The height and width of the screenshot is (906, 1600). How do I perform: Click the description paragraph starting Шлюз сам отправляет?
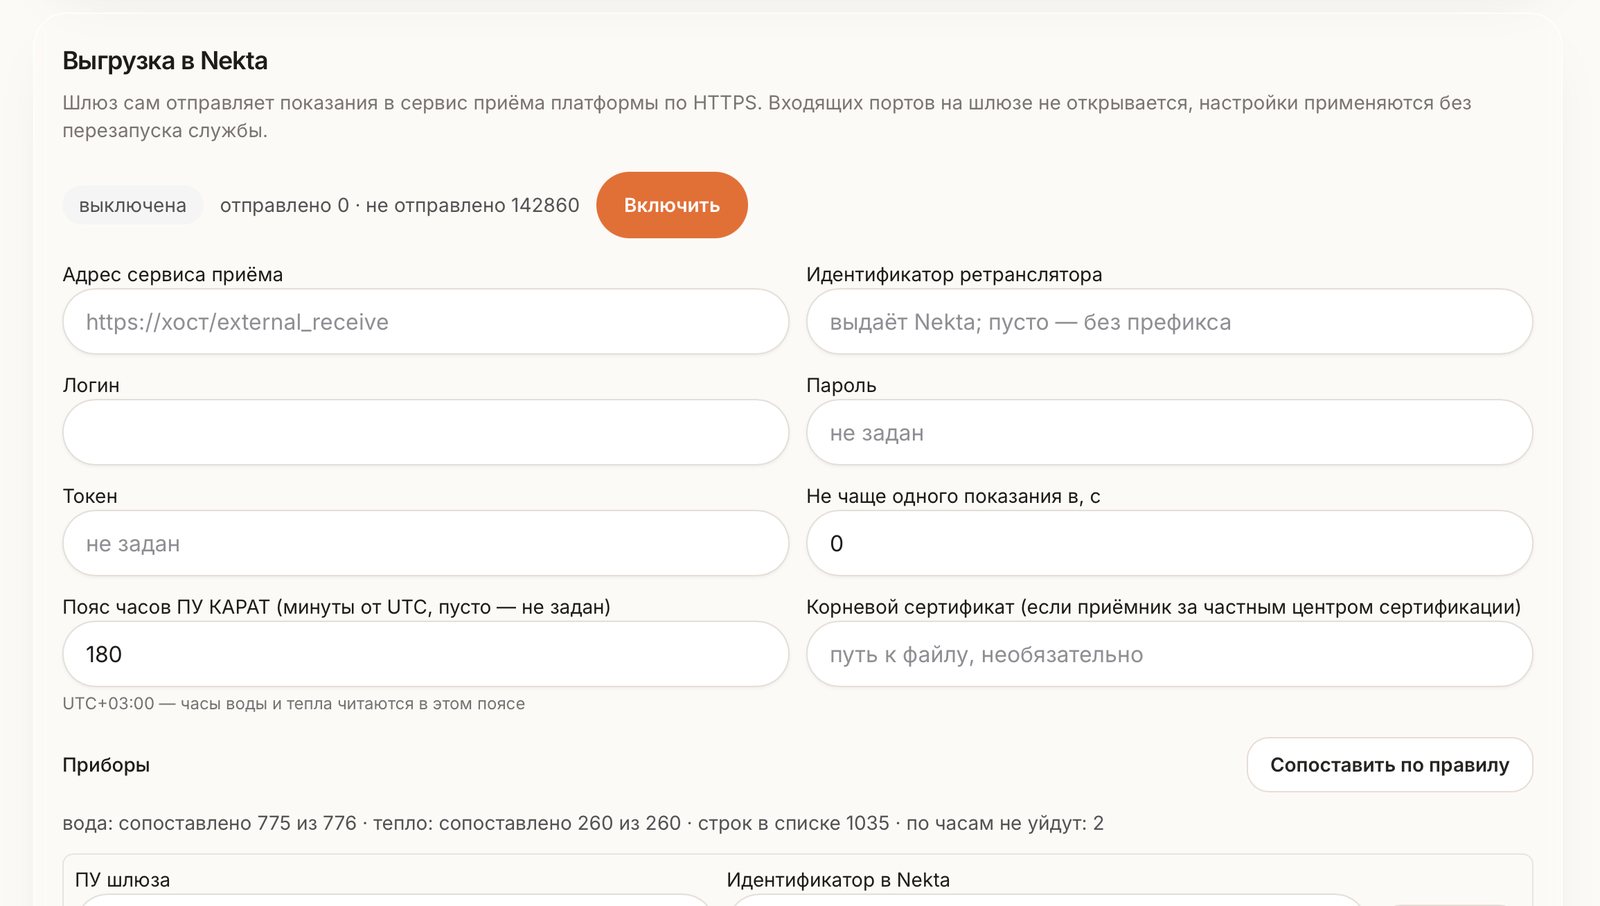pyautogui.click(x=767, y=116)
